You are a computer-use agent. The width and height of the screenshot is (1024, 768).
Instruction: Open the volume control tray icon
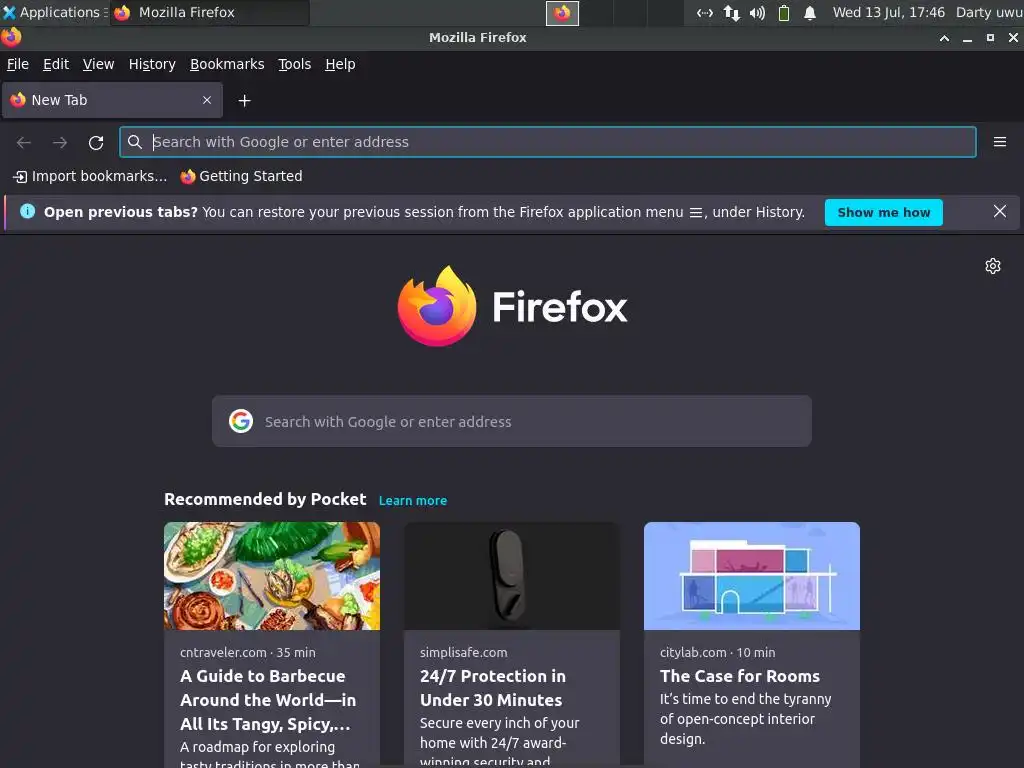point(757,13)
